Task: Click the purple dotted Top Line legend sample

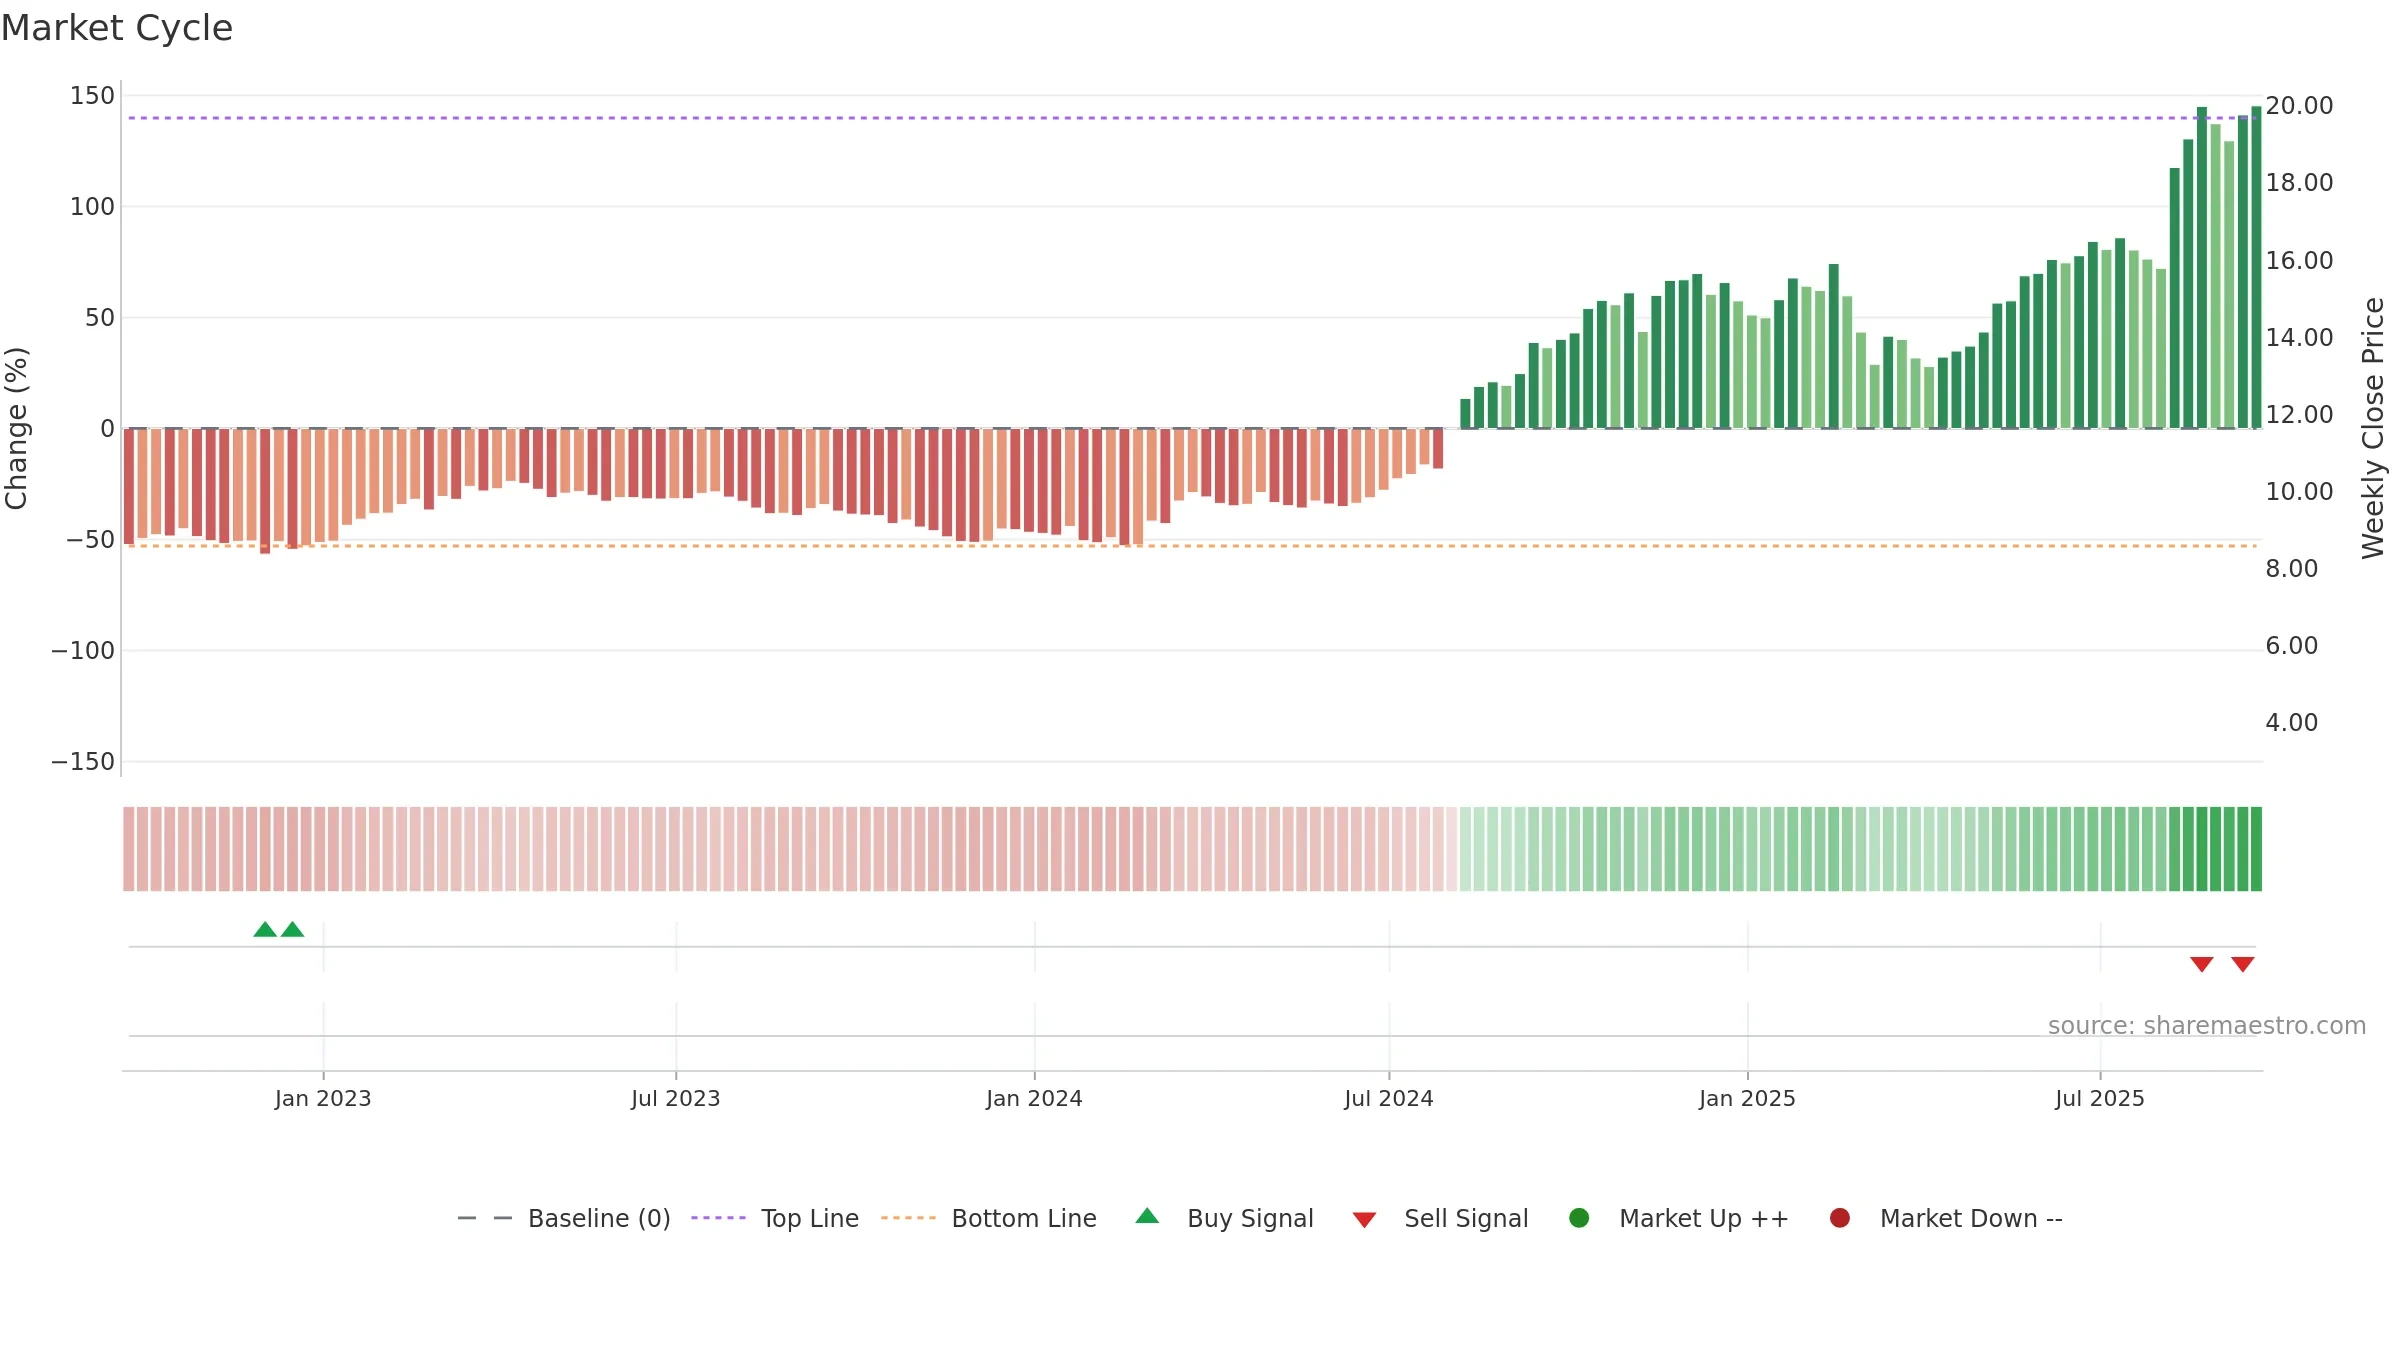Action: (718, 1218)
